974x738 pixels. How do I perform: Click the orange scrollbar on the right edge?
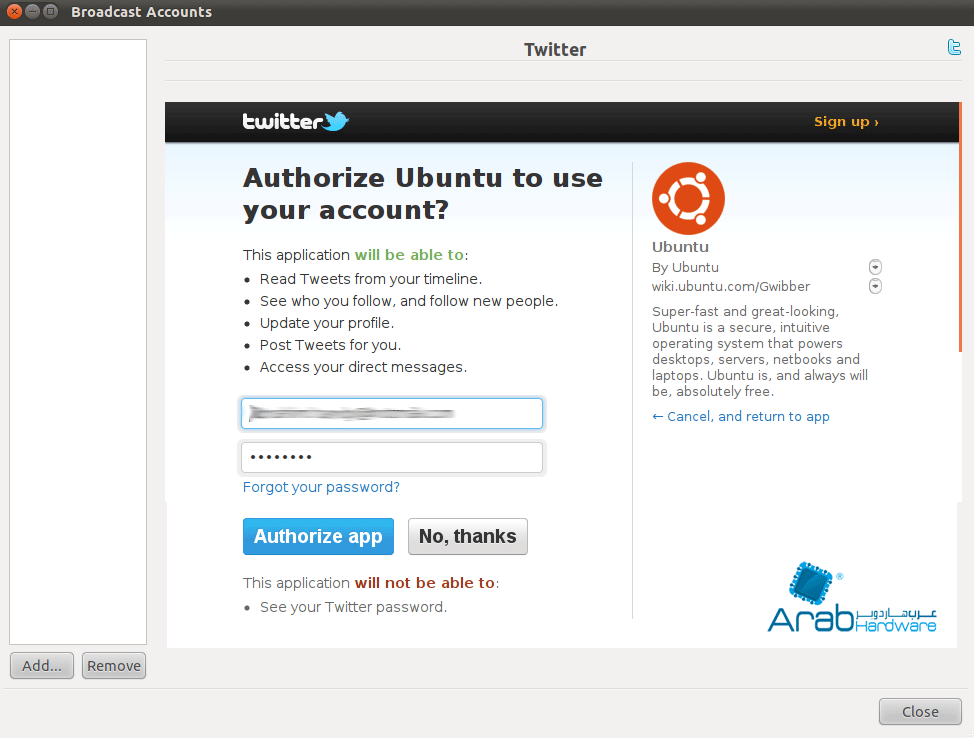[960, 227]
